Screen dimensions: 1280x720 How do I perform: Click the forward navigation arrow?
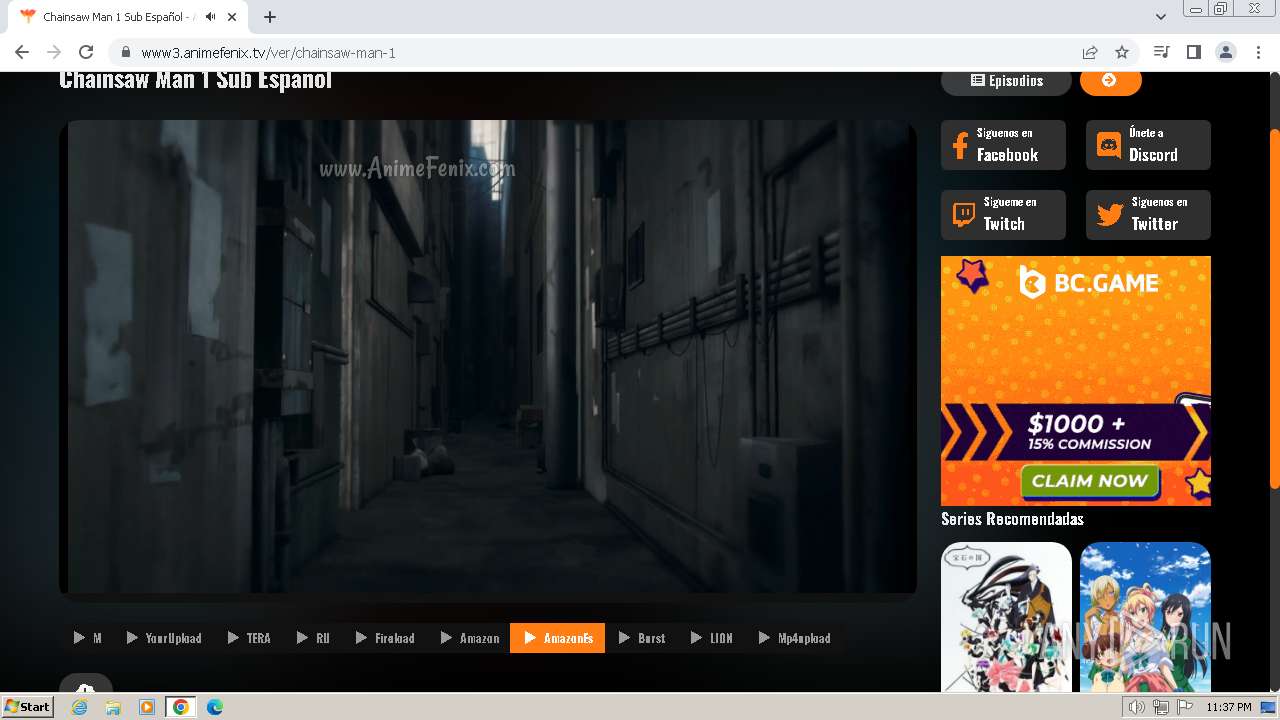pyautogui.click(x=54, y=52)
